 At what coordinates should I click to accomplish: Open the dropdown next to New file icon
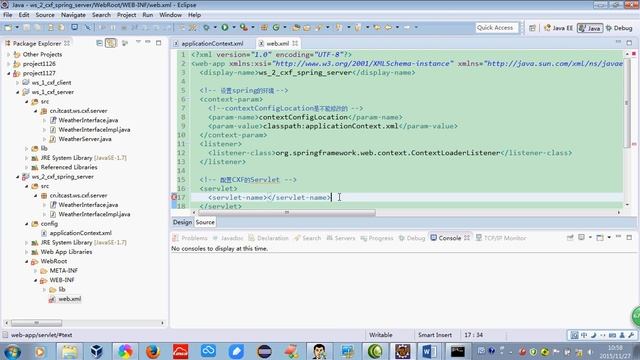[17, 27]
